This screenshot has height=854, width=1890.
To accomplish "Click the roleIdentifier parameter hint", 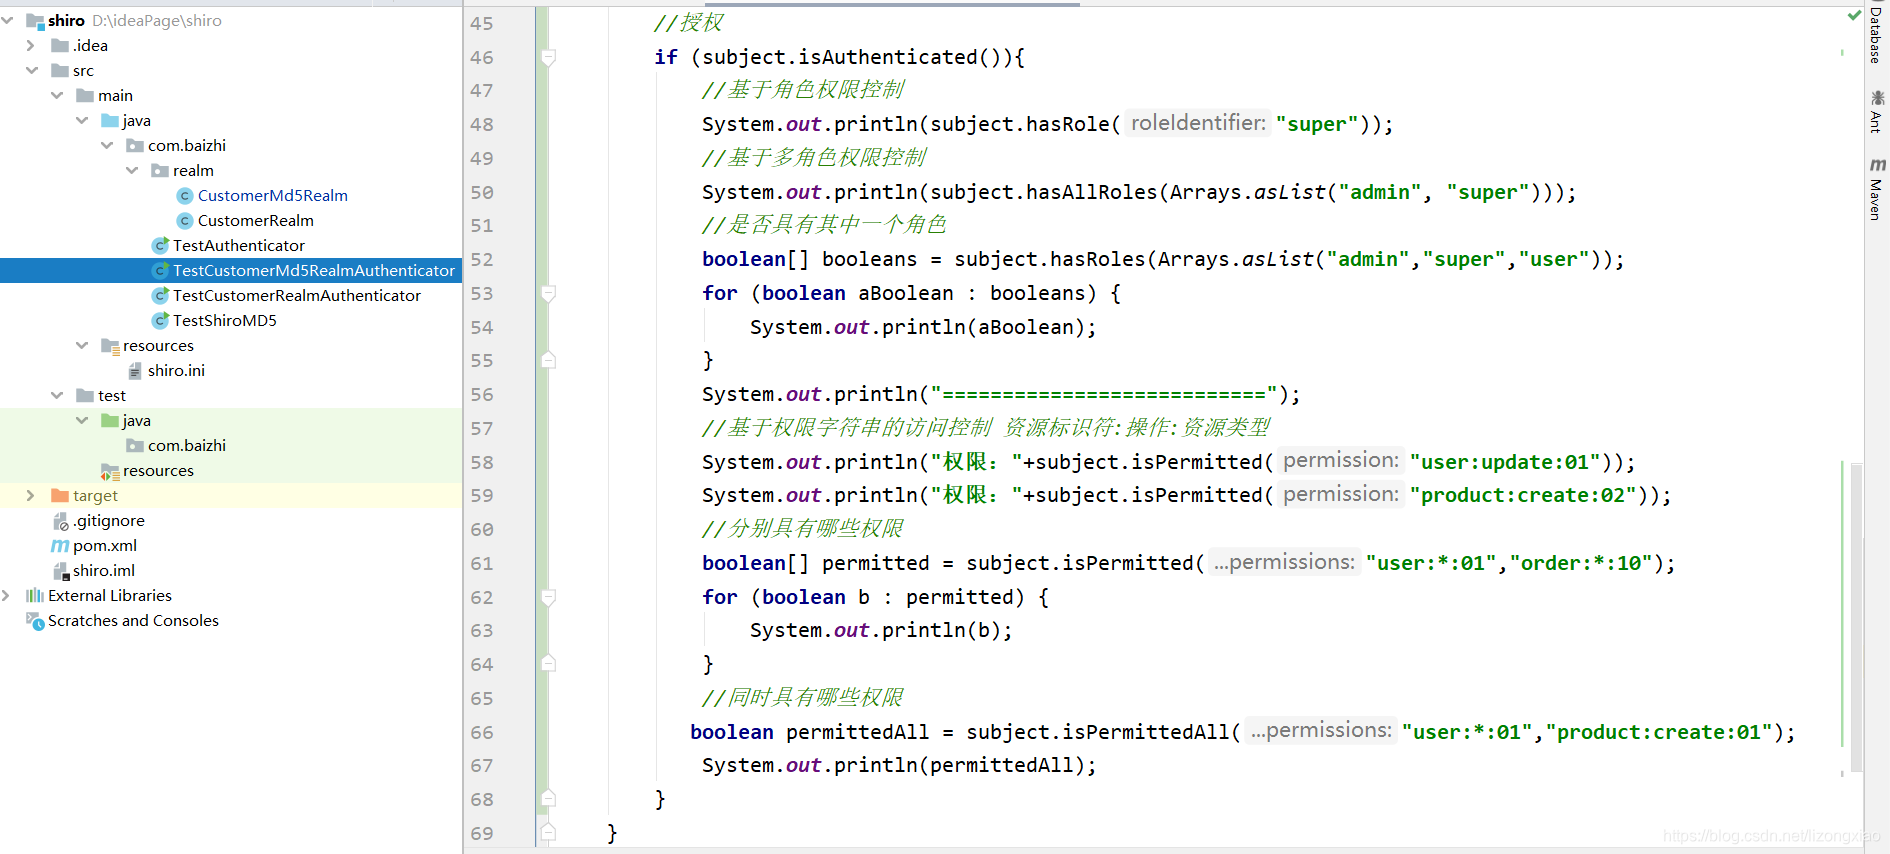I will (1198, 123).
